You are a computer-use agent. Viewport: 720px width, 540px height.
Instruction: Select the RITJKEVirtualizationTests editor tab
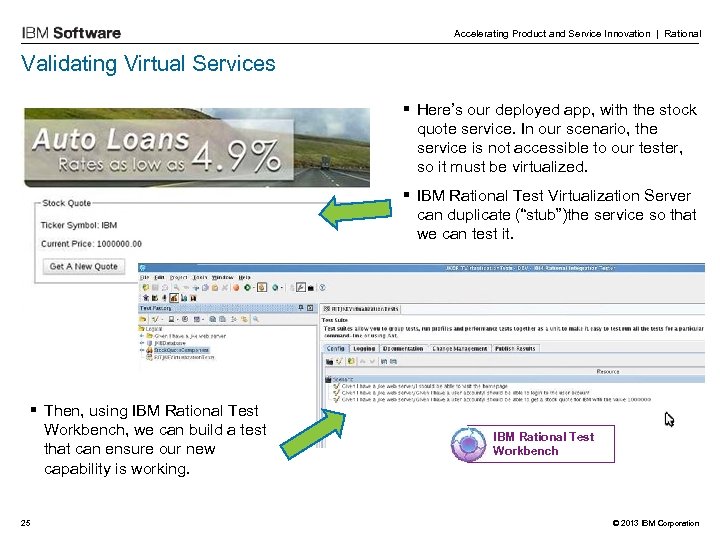(x=361, y=309)
